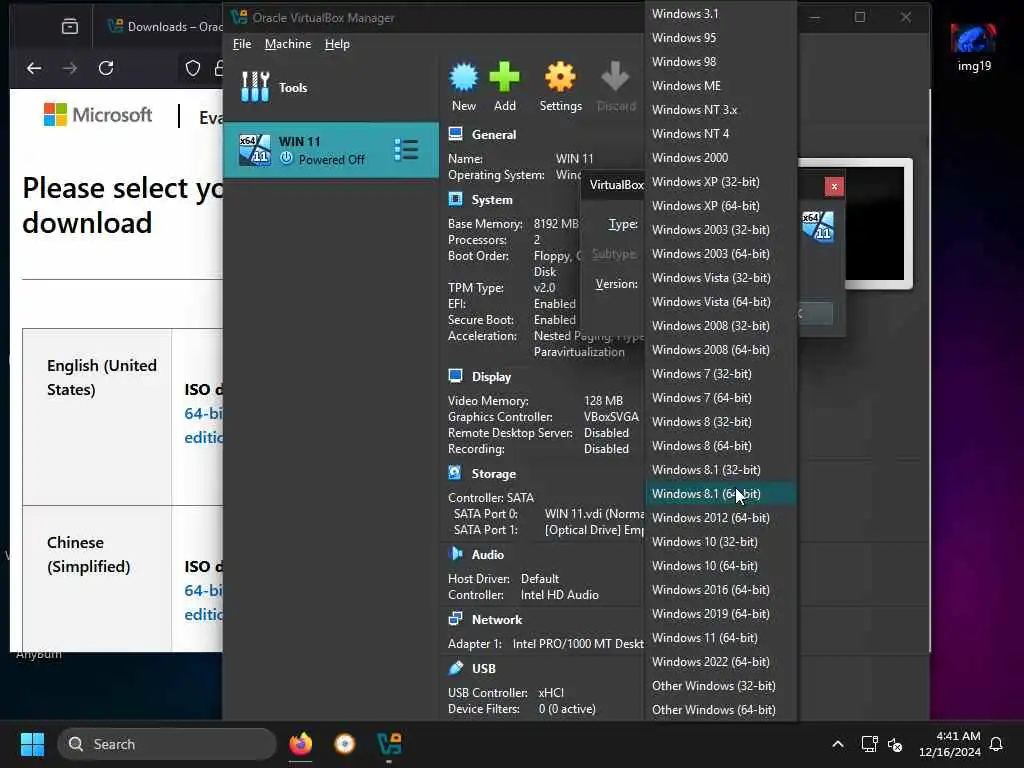Open the notifications bell icon
Image resolution: width=1024 pixels, height=768 pixels.
997,744
